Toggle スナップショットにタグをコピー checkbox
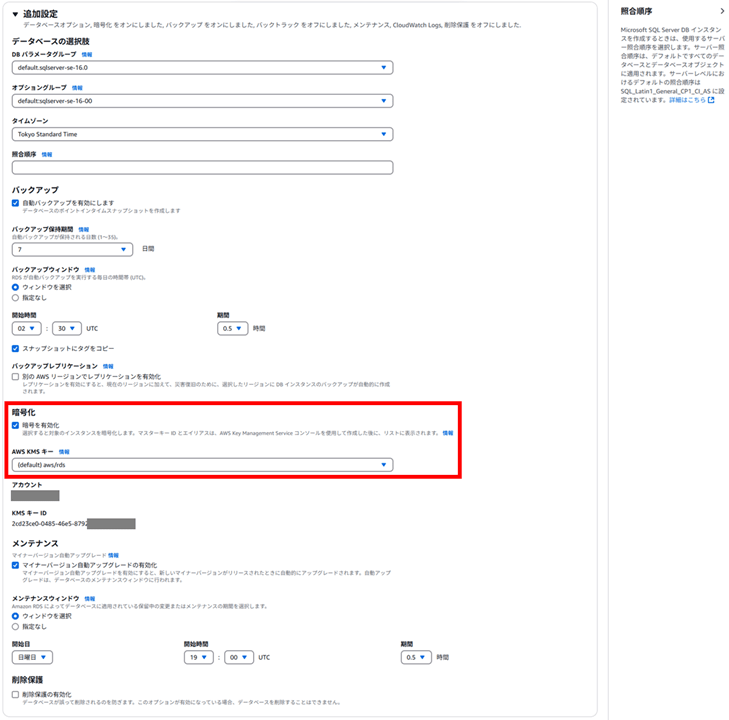The height and width of the screenshot is (720, 729). point(15,349)
